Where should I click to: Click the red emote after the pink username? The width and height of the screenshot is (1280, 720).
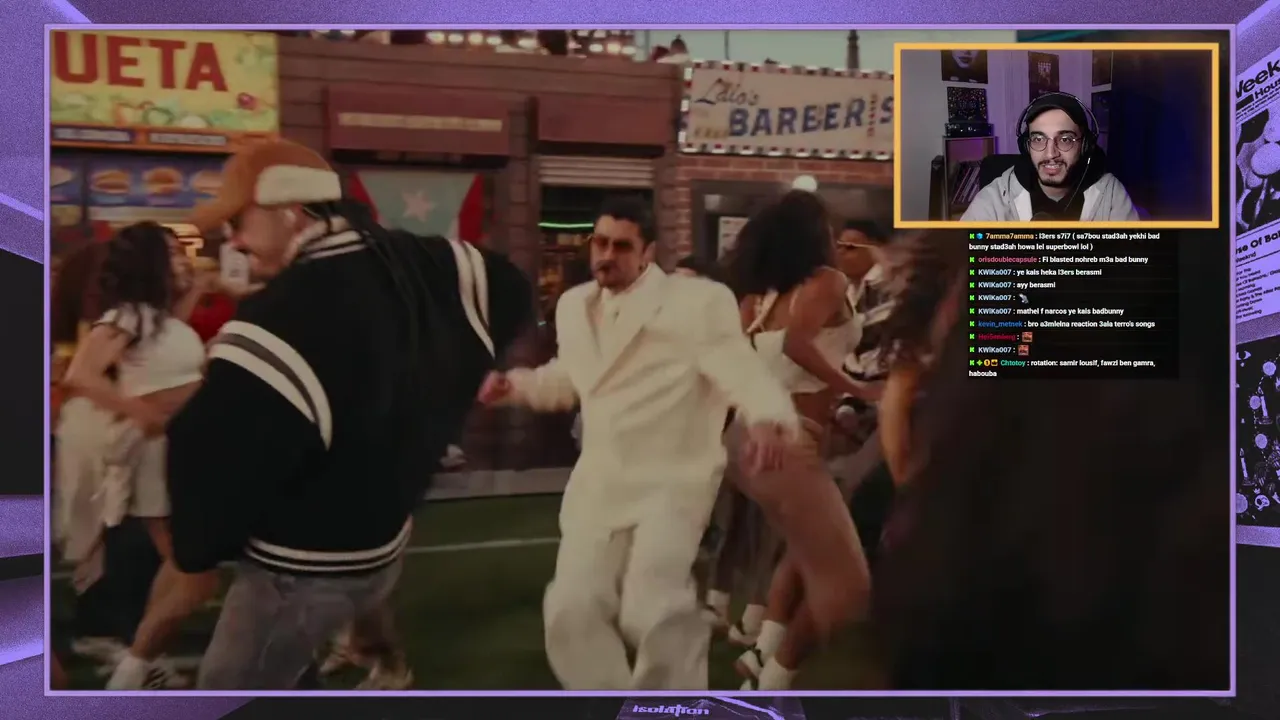1027,337
